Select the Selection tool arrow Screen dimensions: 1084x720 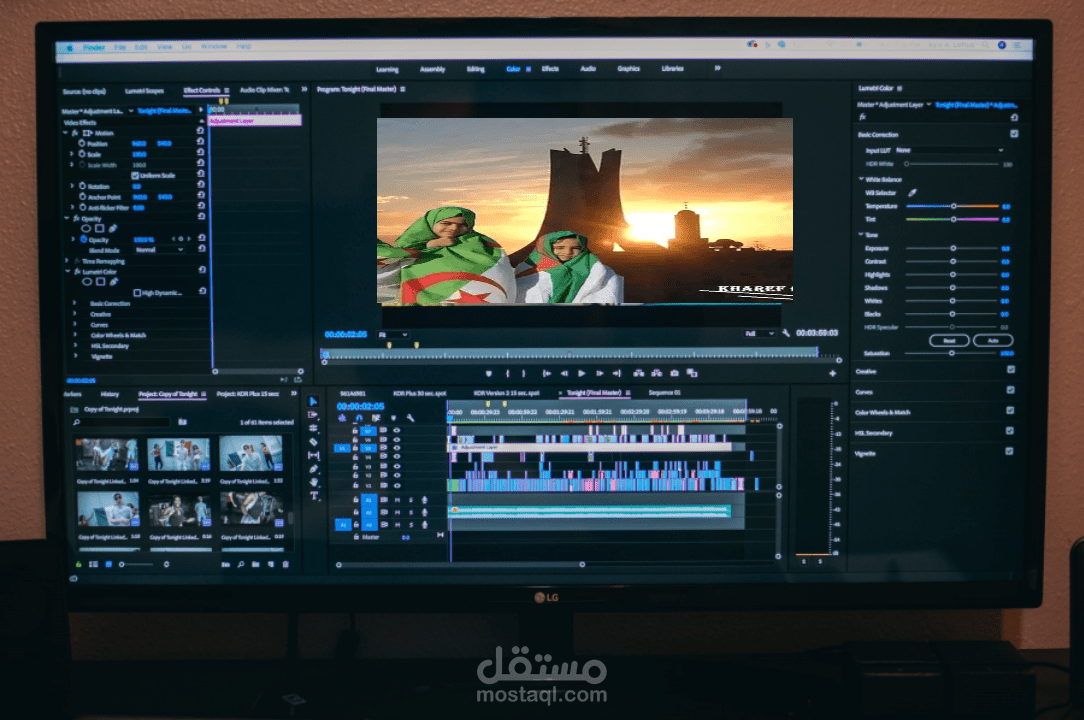pyautogui.click(x=313, y=401)
